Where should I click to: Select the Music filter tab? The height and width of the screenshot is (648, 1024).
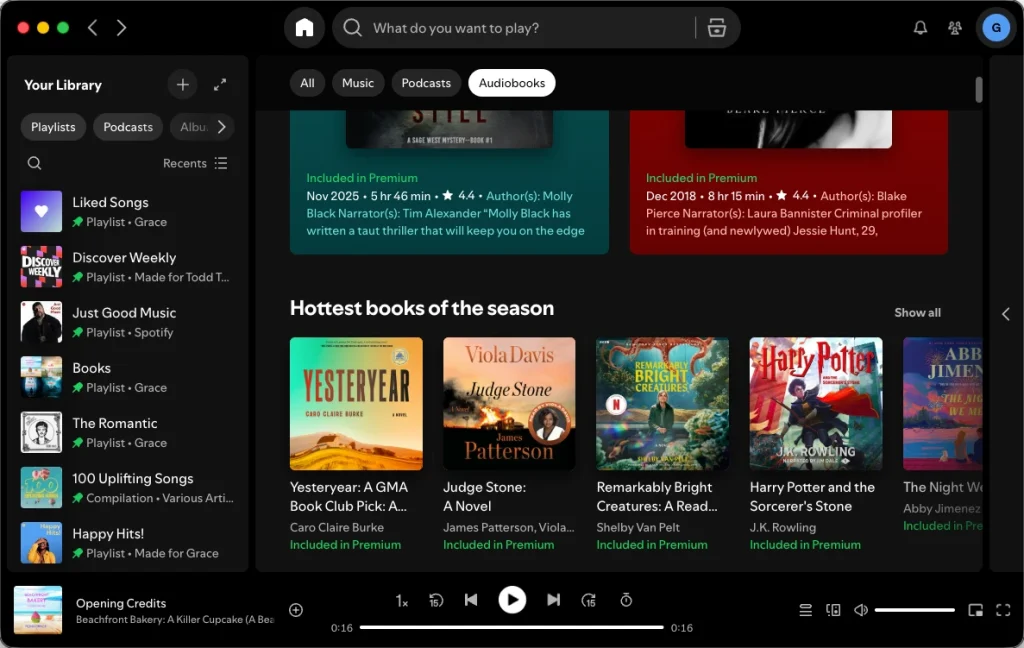click(358, 83)
